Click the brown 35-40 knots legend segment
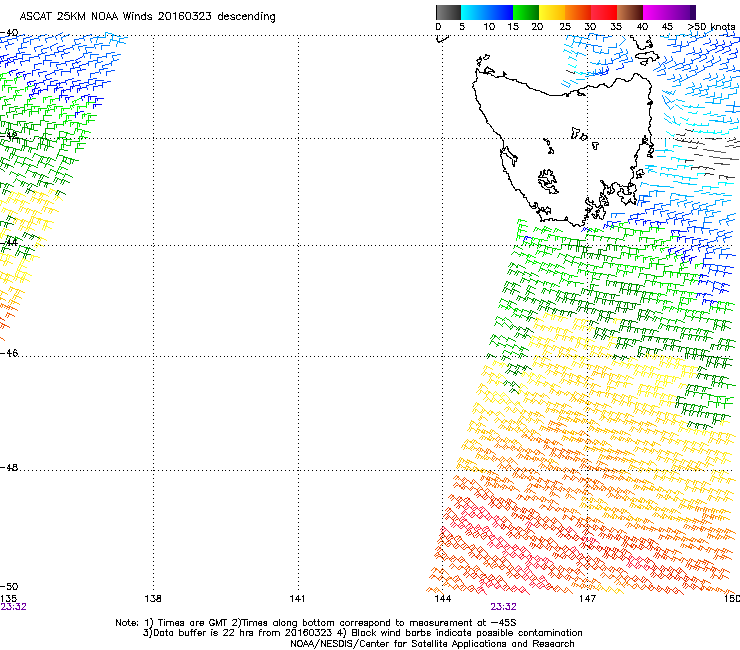 click(630, 12)
